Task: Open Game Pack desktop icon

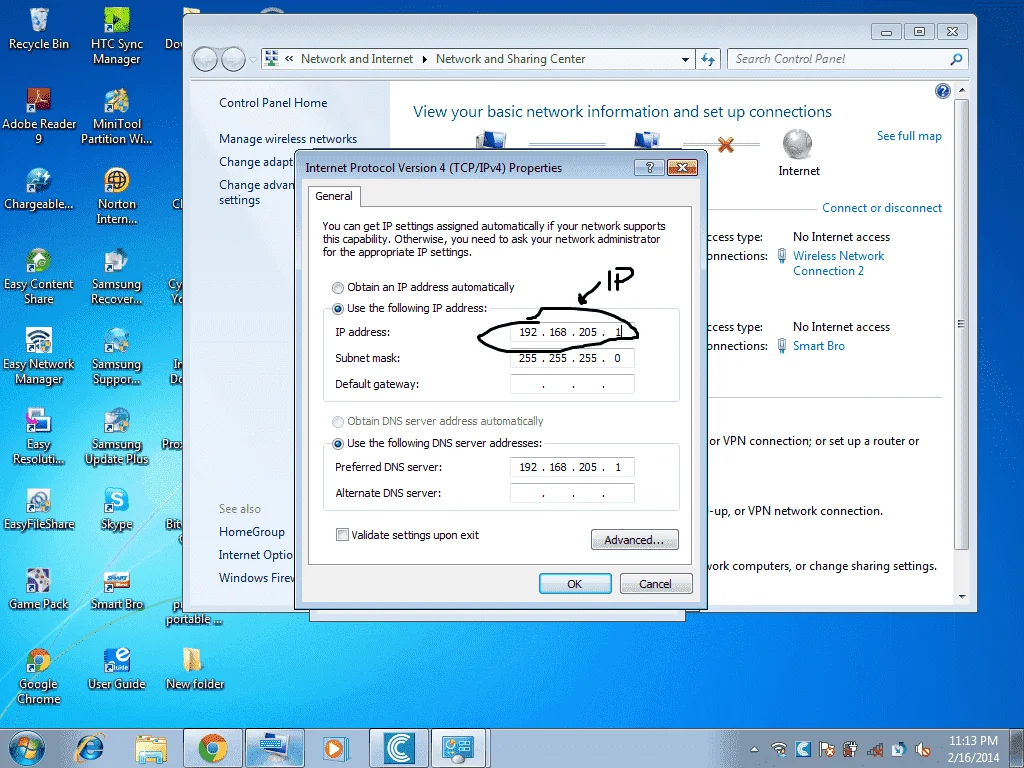Action: [39, 589]
